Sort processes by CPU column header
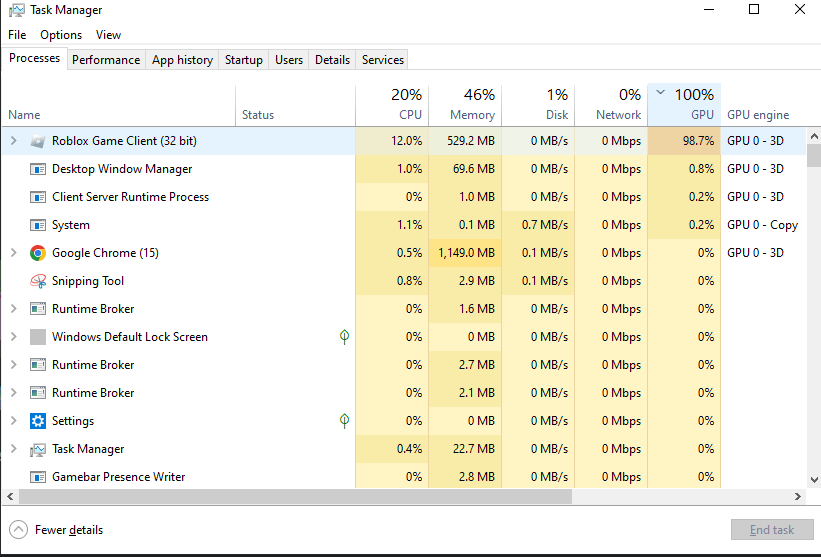The image size is (821, 557). click(x=392, y=105)
